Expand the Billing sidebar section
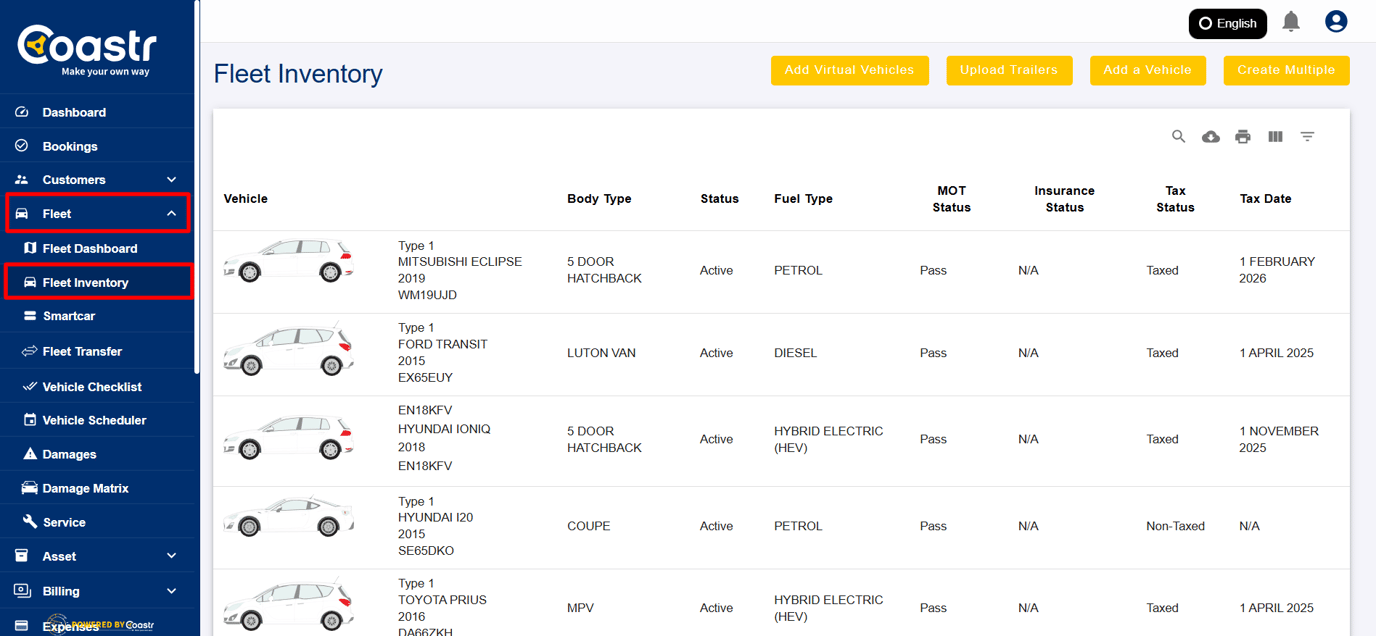The image size is (1376, 636). point(171,591)
